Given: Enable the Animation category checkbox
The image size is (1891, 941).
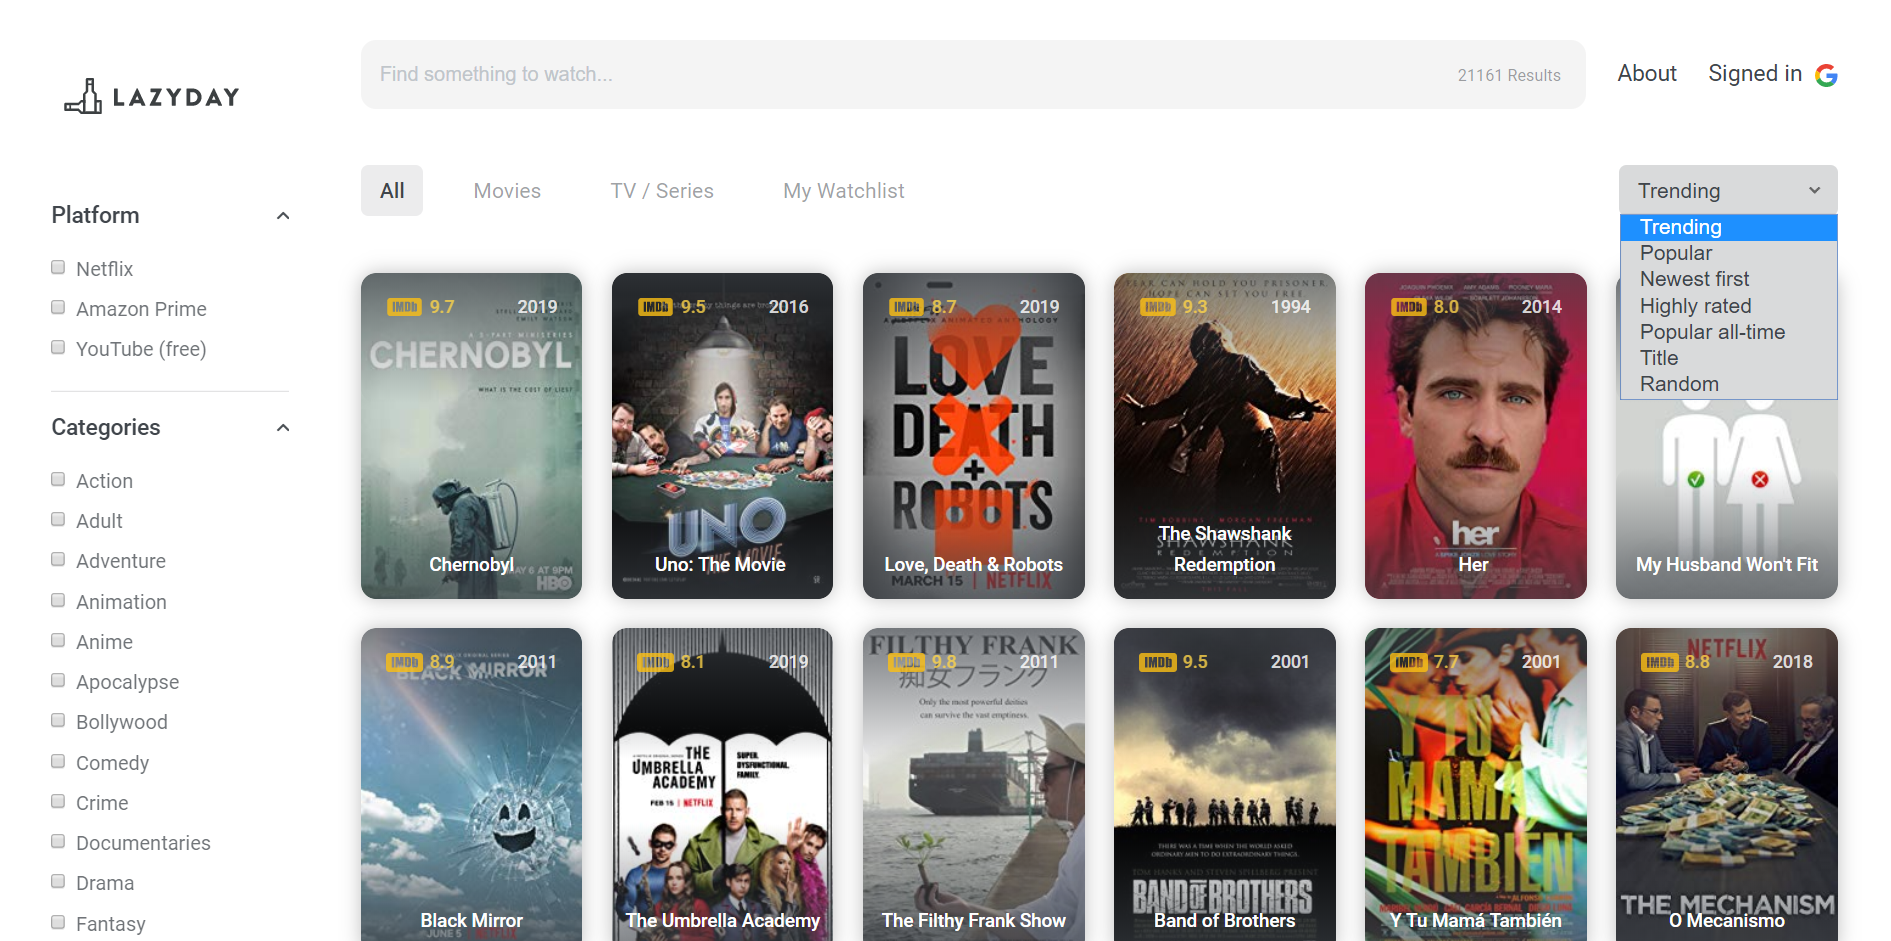Looking at the screenshot, I should click(58, 600).
